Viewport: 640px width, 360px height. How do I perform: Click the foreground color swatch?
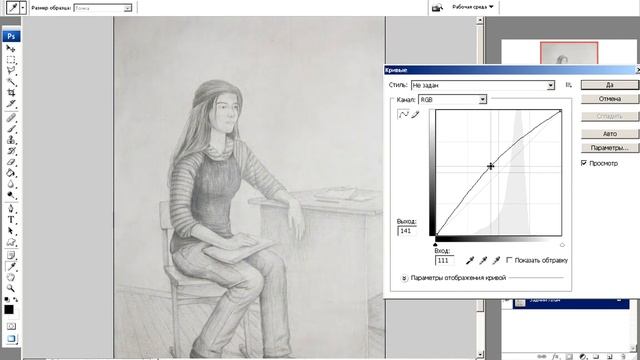pos(9,310)
